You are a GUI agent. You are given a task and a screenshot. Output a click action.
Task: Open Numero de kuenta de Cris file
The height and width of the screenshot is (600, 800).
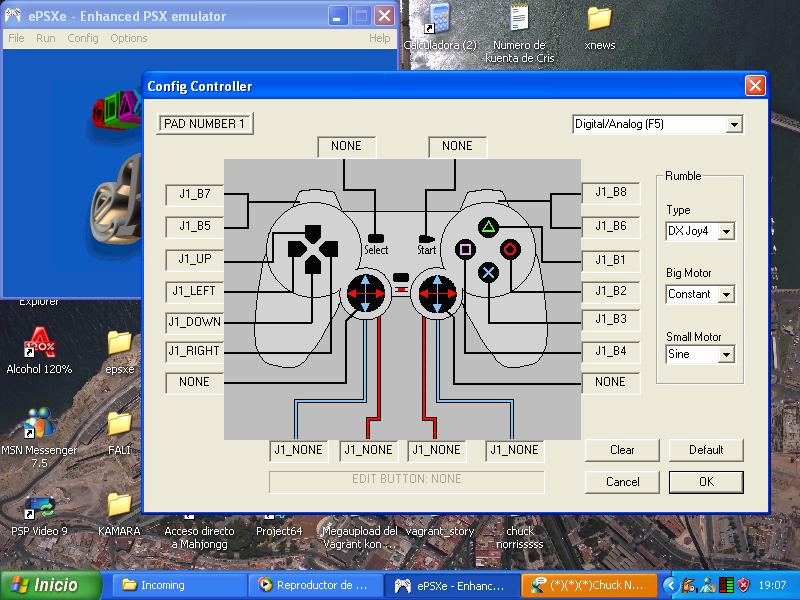519,33
